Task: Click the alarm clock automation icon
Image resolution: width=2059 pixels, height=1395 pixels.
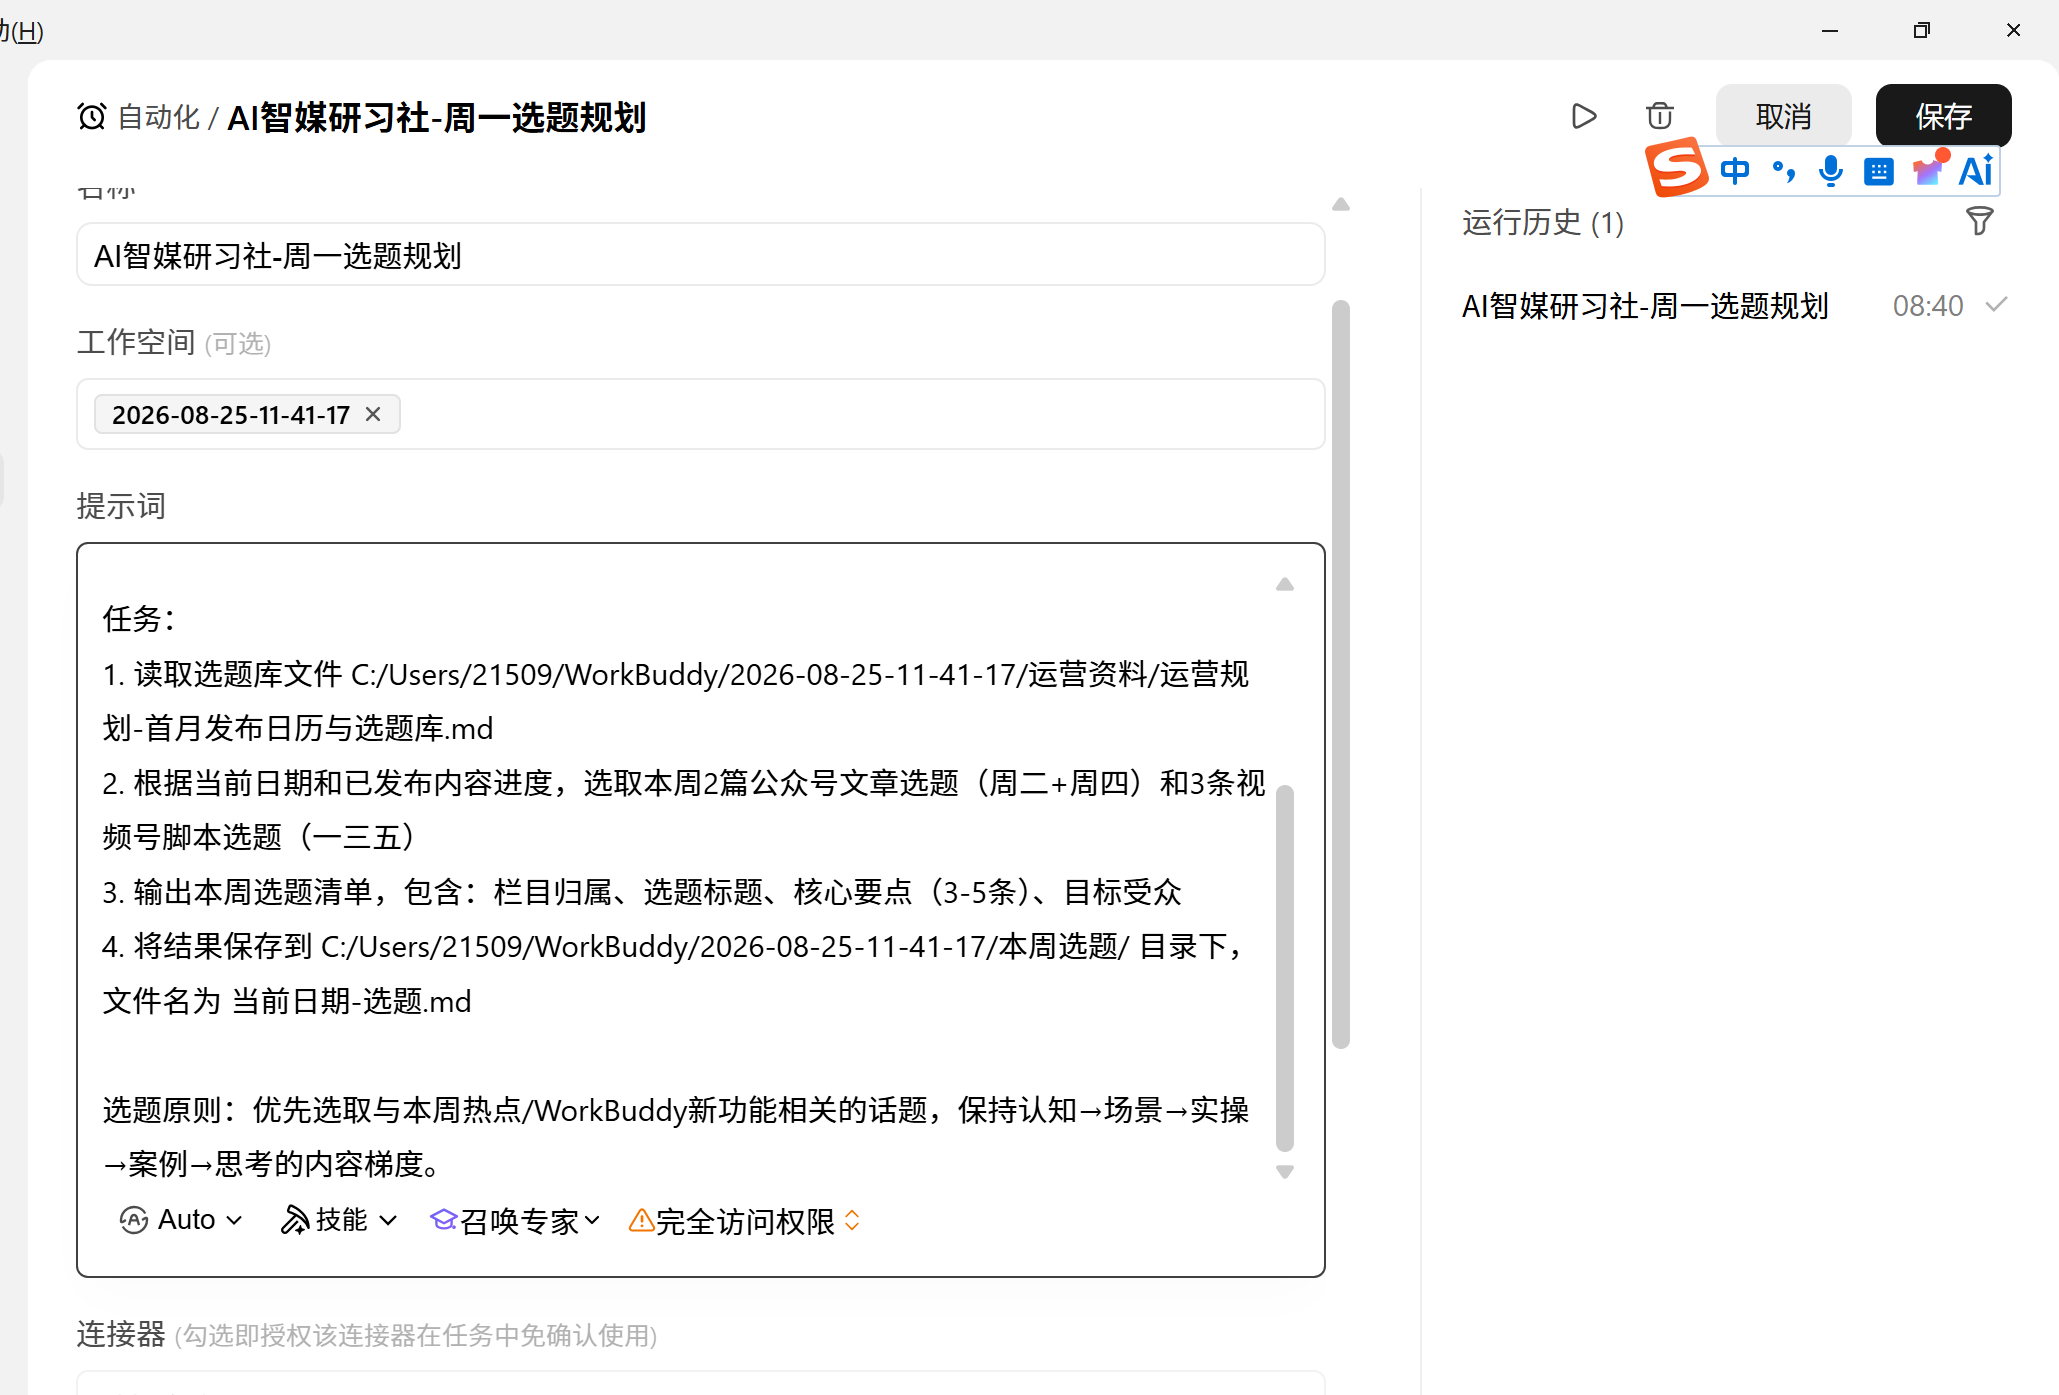Action: (x=92, y=117)
